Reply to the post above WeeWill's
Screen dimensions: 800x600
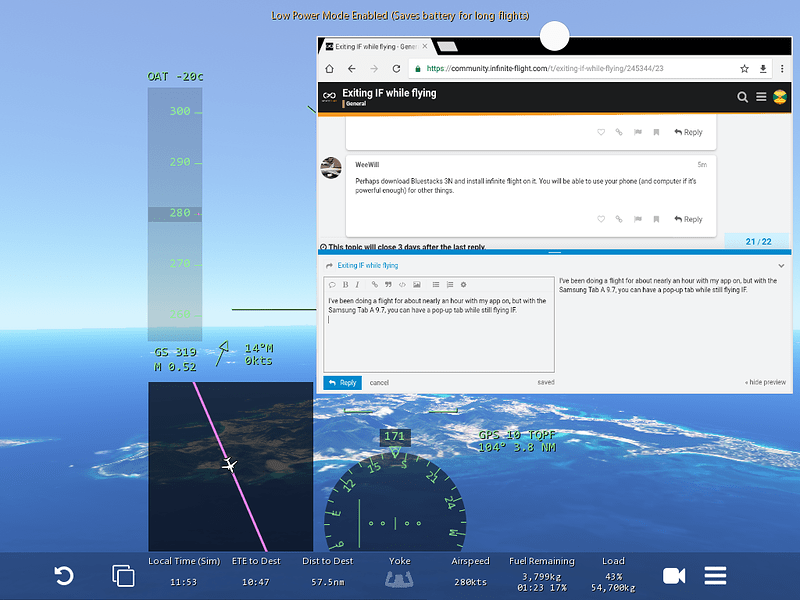[688, 132]
